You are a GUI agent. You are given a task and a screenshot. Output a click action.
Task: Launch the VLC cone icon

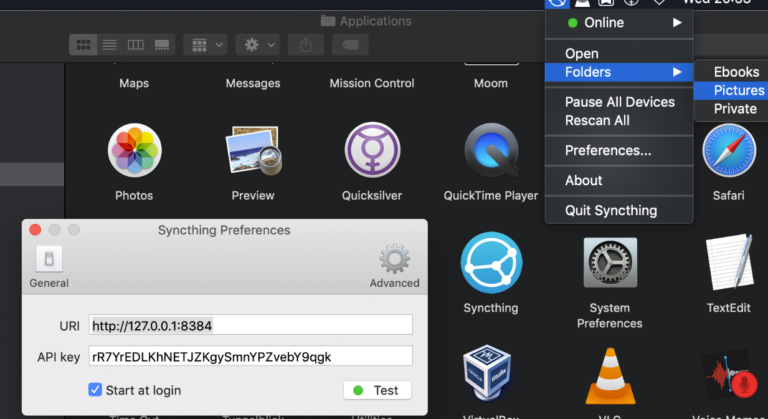point(609,374)
